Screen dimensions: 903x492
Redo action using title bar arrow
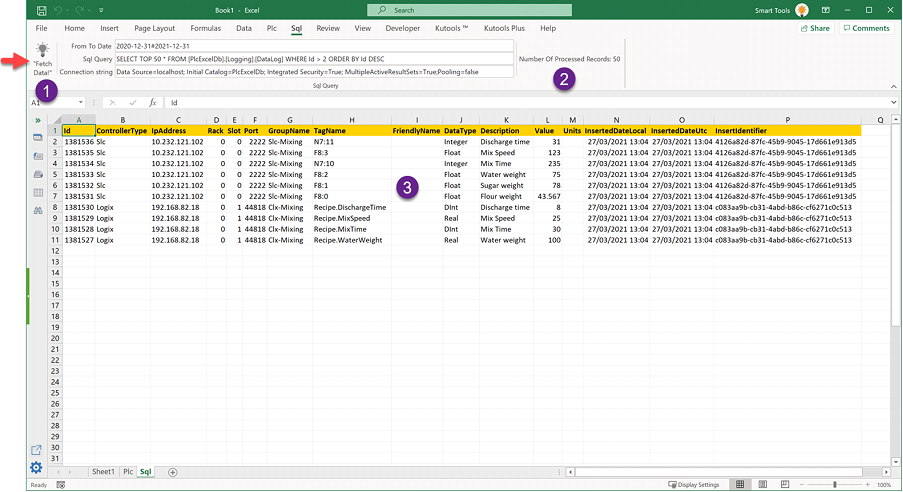pyautogui.click(x=79, y=10)
